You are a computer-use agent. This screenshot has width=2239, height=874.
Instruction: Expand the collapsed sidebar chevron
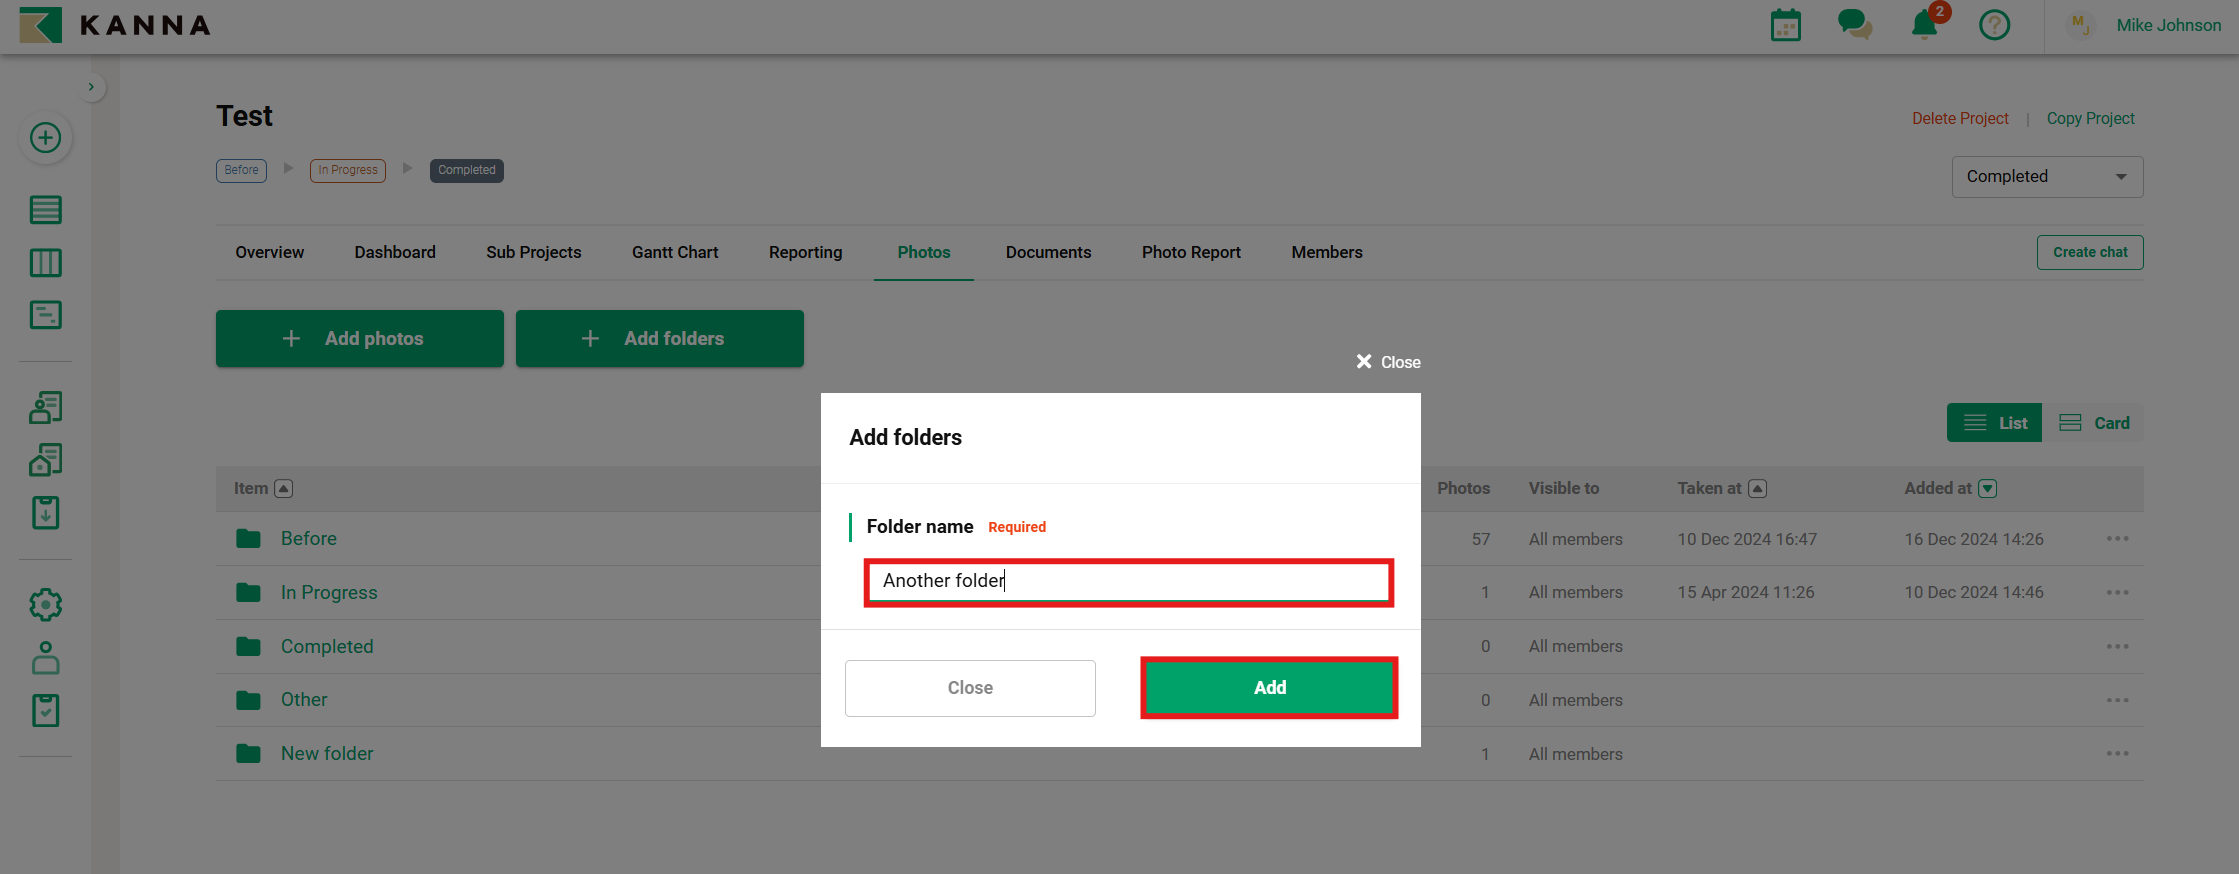coord(91,87)
